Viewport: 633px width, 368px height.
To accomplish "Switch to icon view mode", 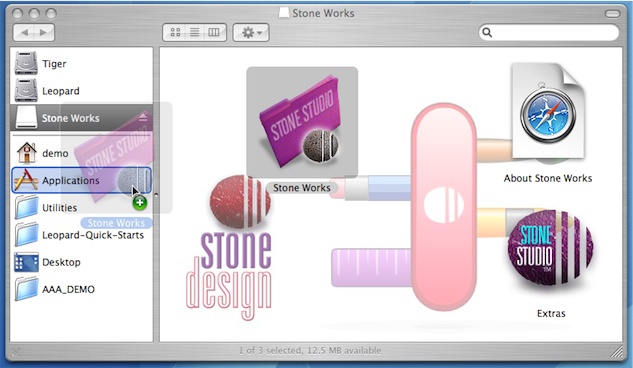I will (x=175, y=32).
